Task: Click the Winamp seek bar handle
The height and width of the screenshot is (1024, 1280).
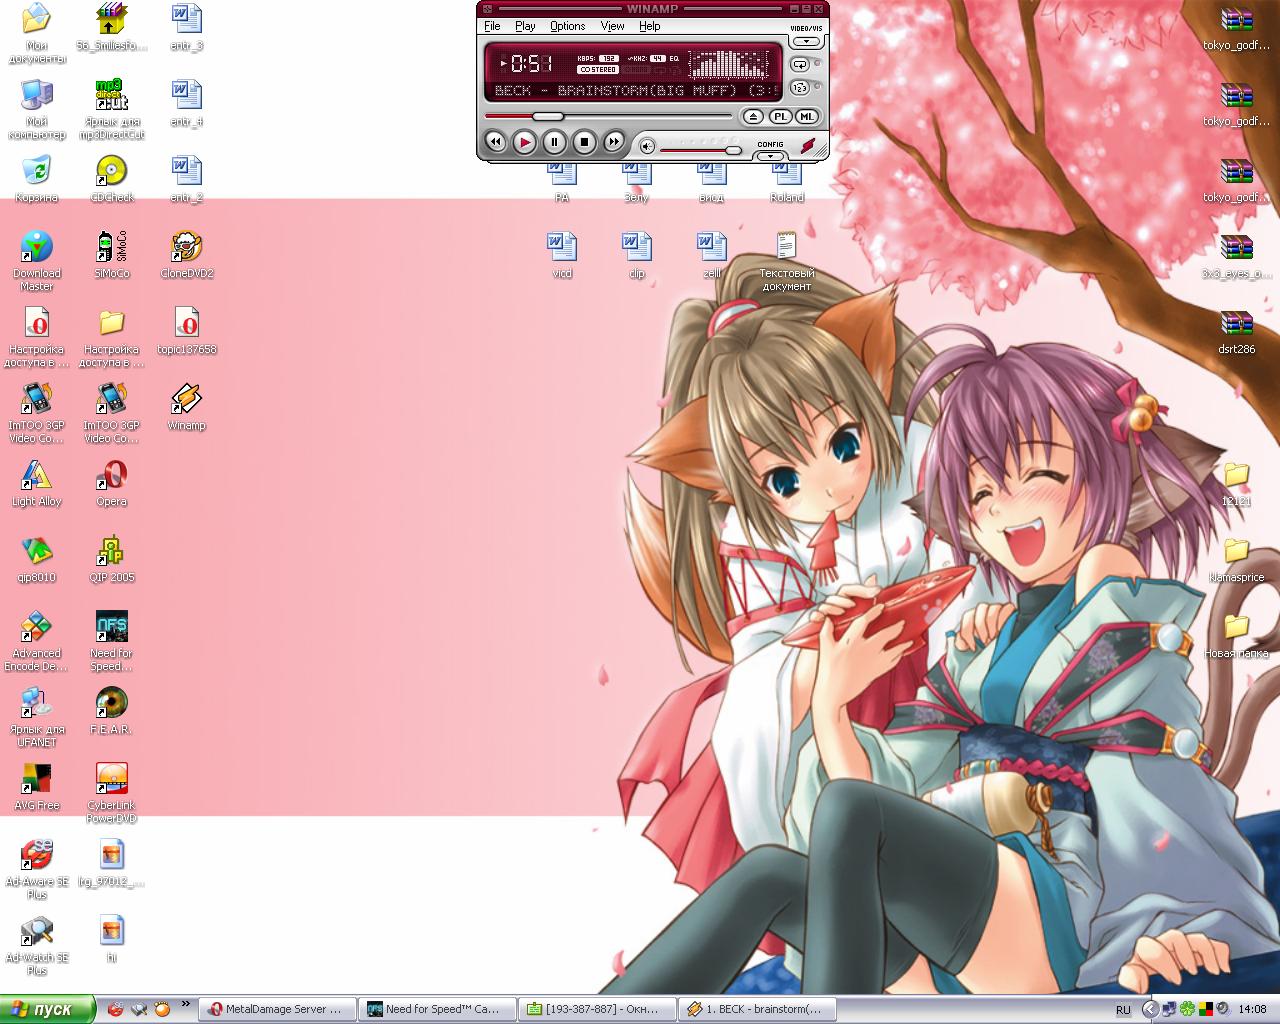Action: 548,116
